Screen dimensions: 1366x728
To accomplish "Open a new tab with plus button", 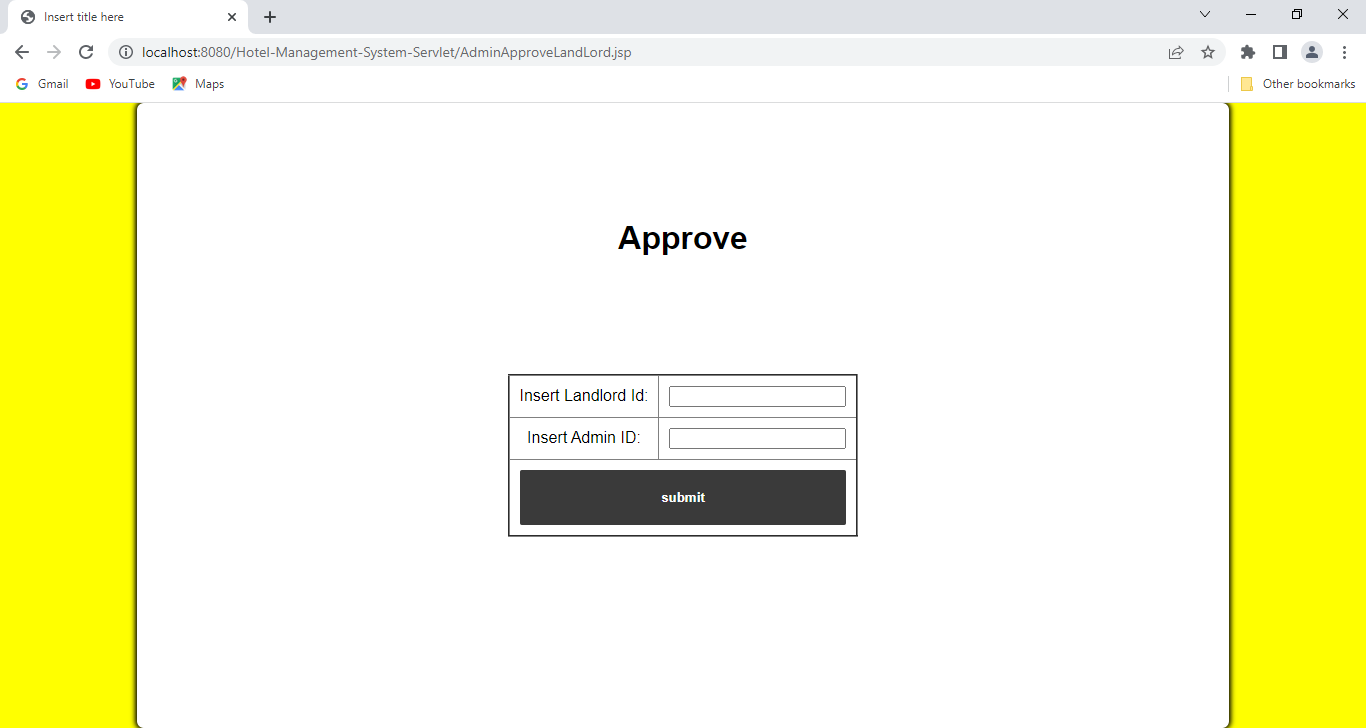I will tap(270, 17).
